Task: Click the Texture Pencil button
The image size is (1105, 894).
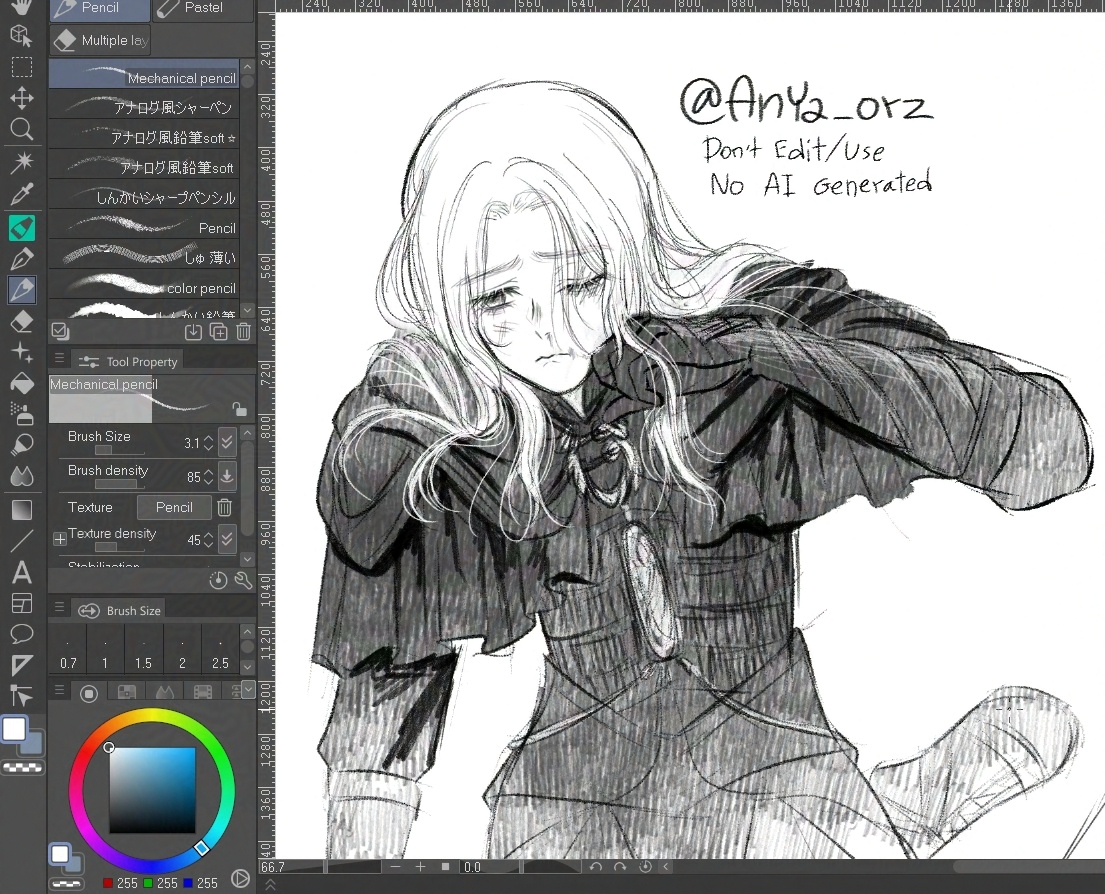Action: (174, 507)
